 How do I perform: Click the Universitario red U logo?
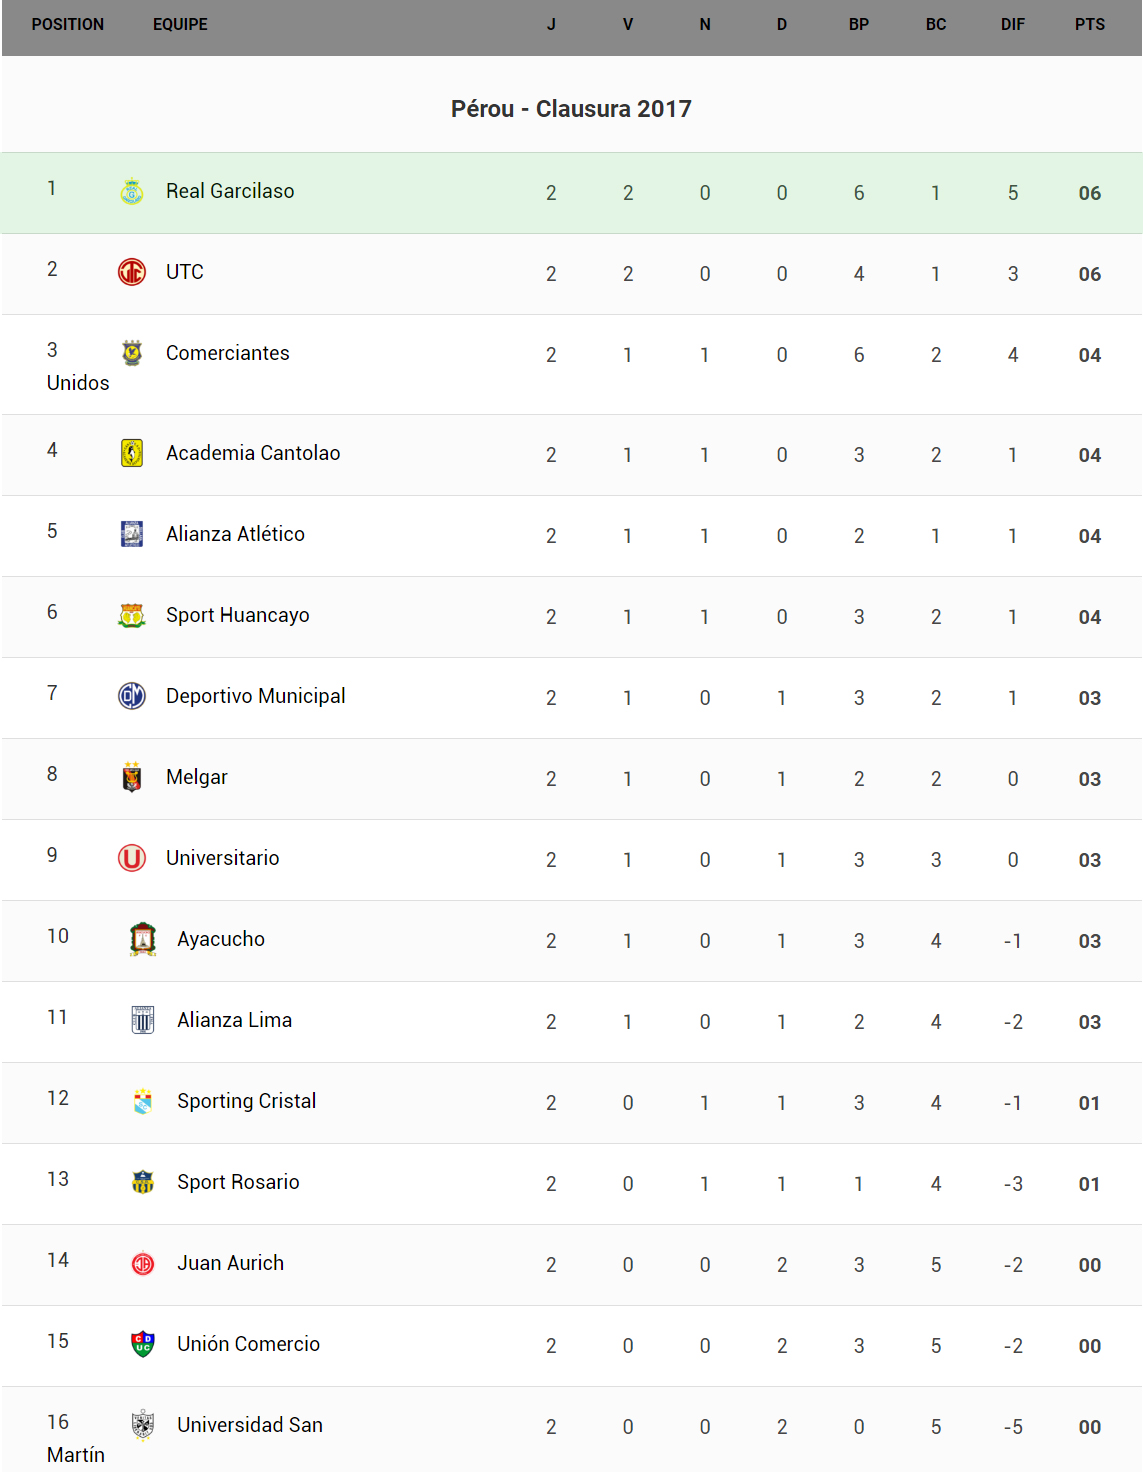pyautogui.click(x=132, y=858)
